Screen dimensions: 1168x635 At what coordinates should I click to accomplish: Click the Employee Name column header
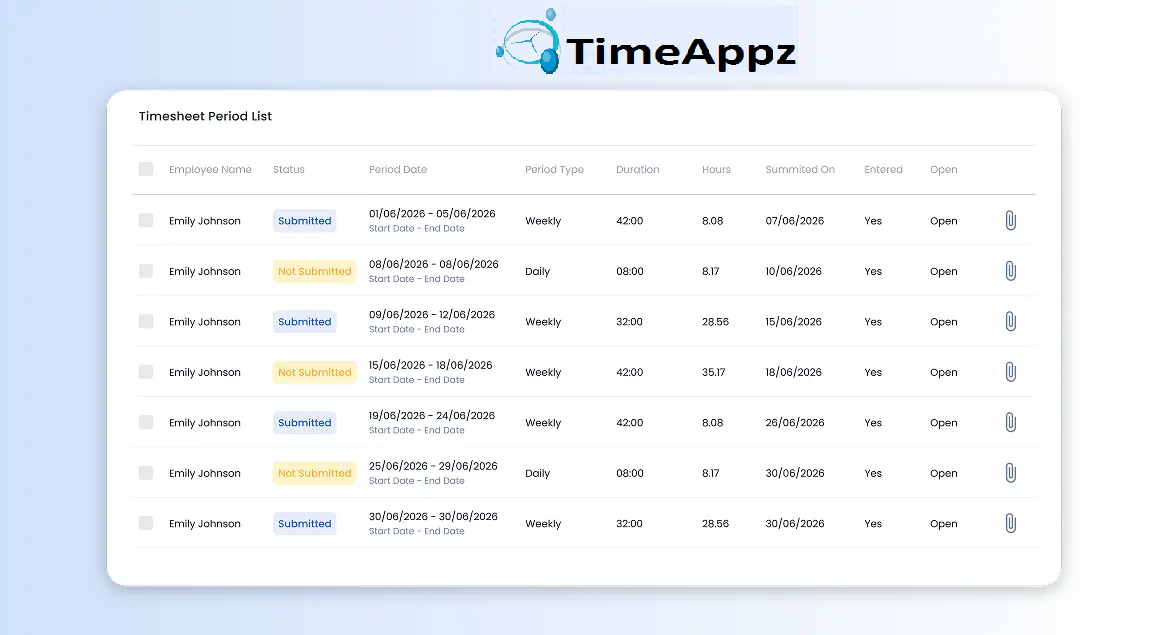point(210,169)
